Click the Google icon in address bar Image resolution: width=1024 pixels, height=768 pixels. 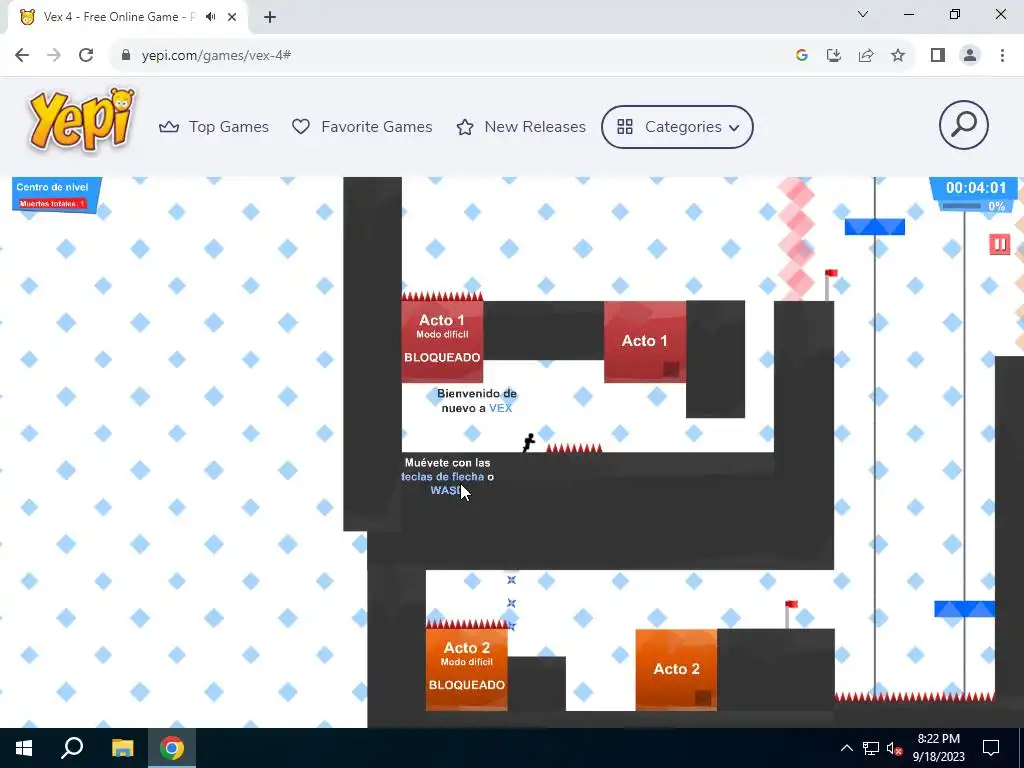click(802, 56)
